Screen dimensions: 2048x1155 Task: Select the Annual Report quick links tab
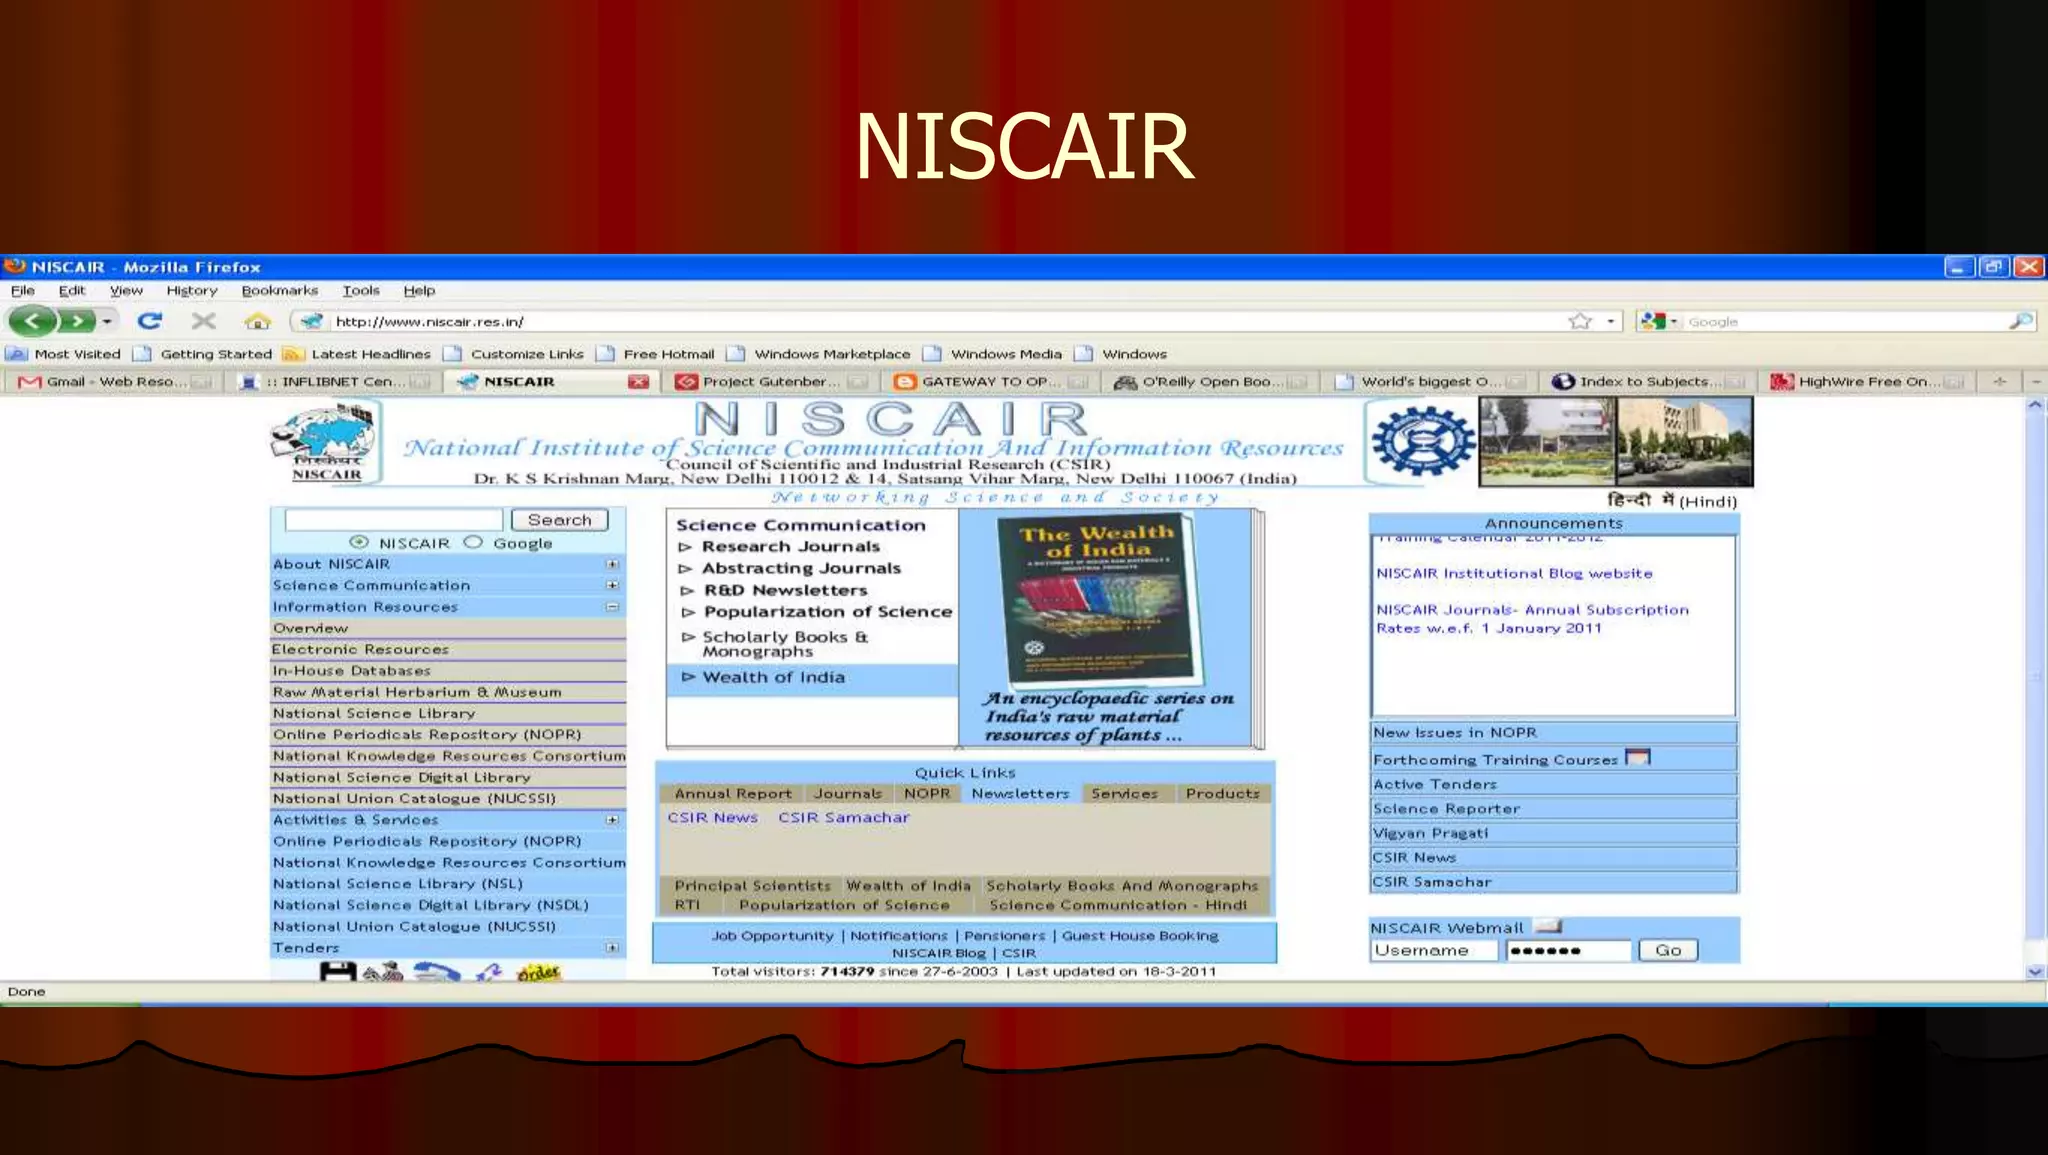pos(733,793)
